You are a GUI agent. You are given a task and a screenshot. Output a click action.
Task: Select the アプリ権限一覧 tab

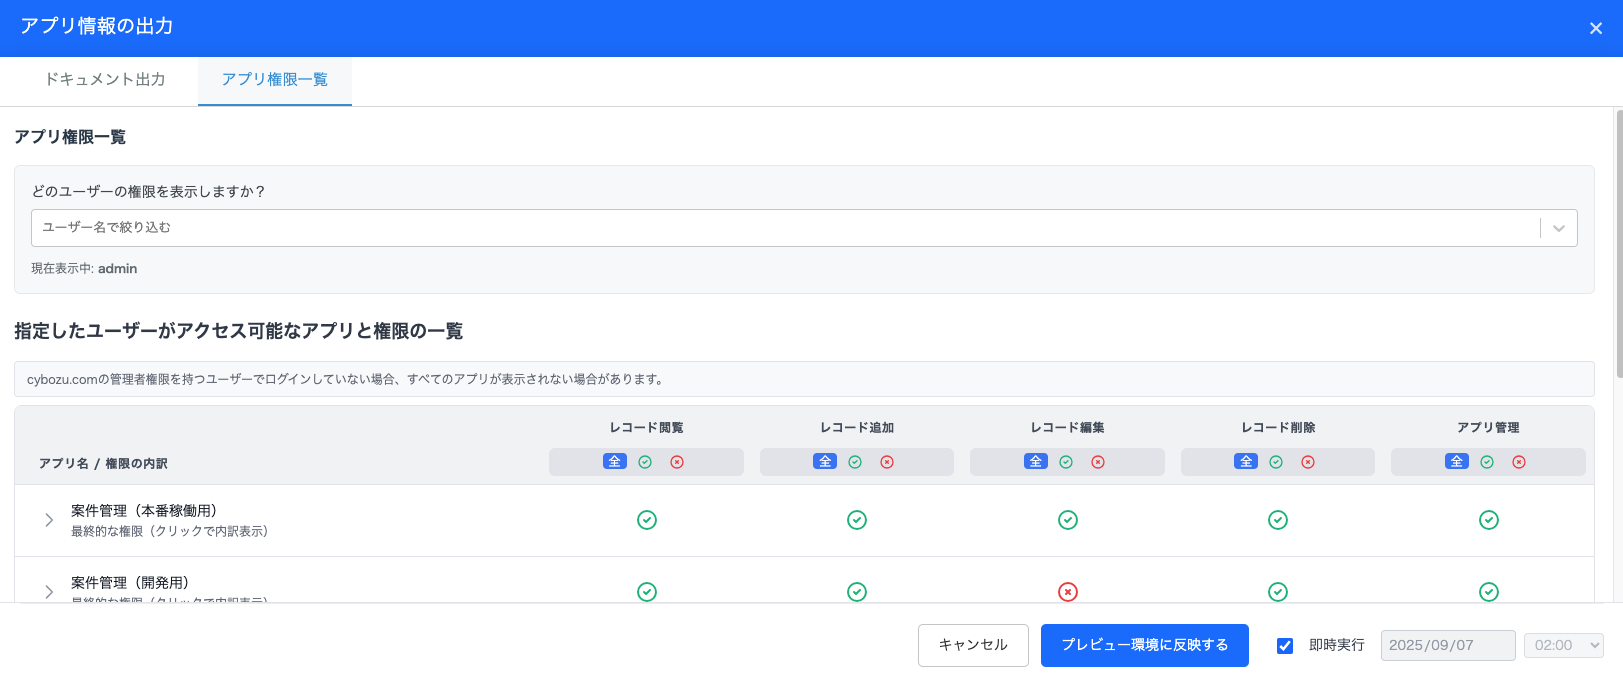coord(275,80)
